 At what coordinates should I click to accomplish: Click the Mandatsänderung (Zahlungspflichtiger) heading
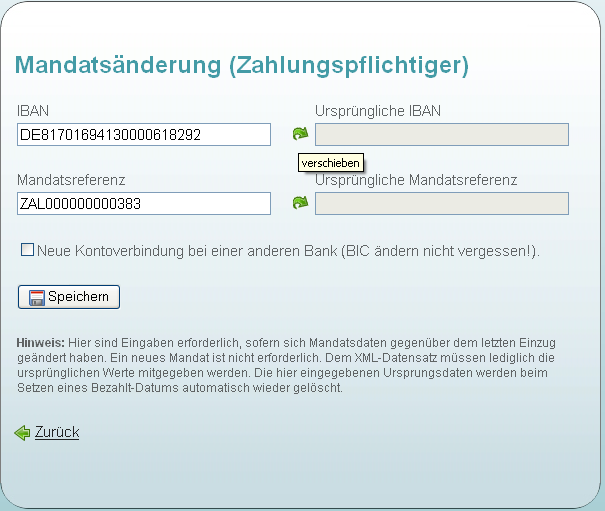point(241,66)
